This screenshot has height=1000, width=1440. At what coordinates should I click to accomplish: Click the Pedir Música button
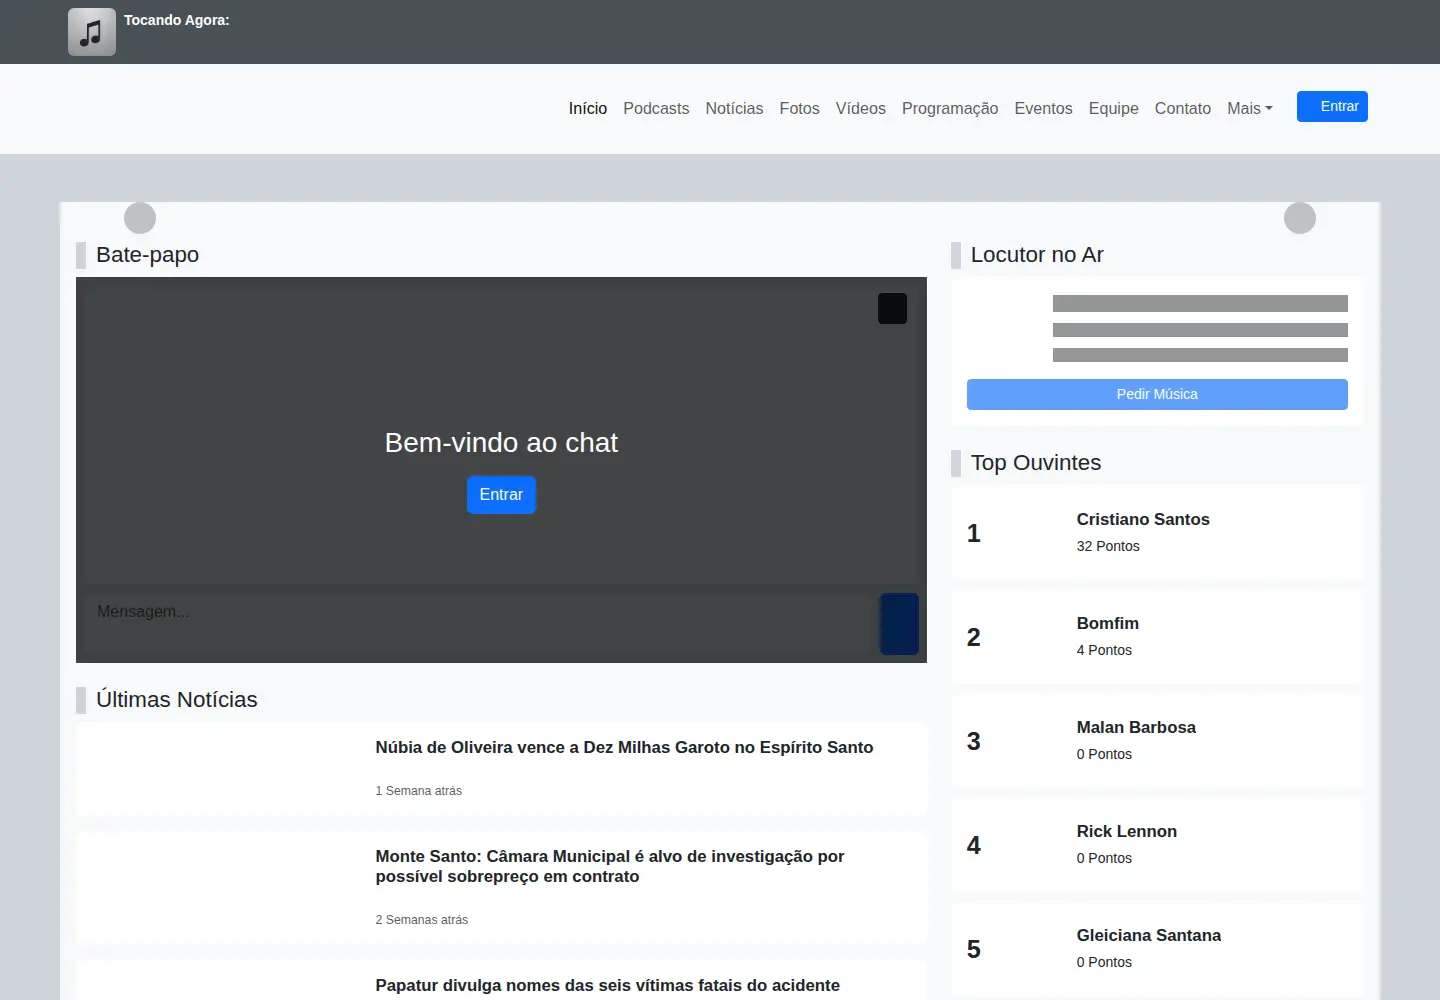[x=1157, y=394]
